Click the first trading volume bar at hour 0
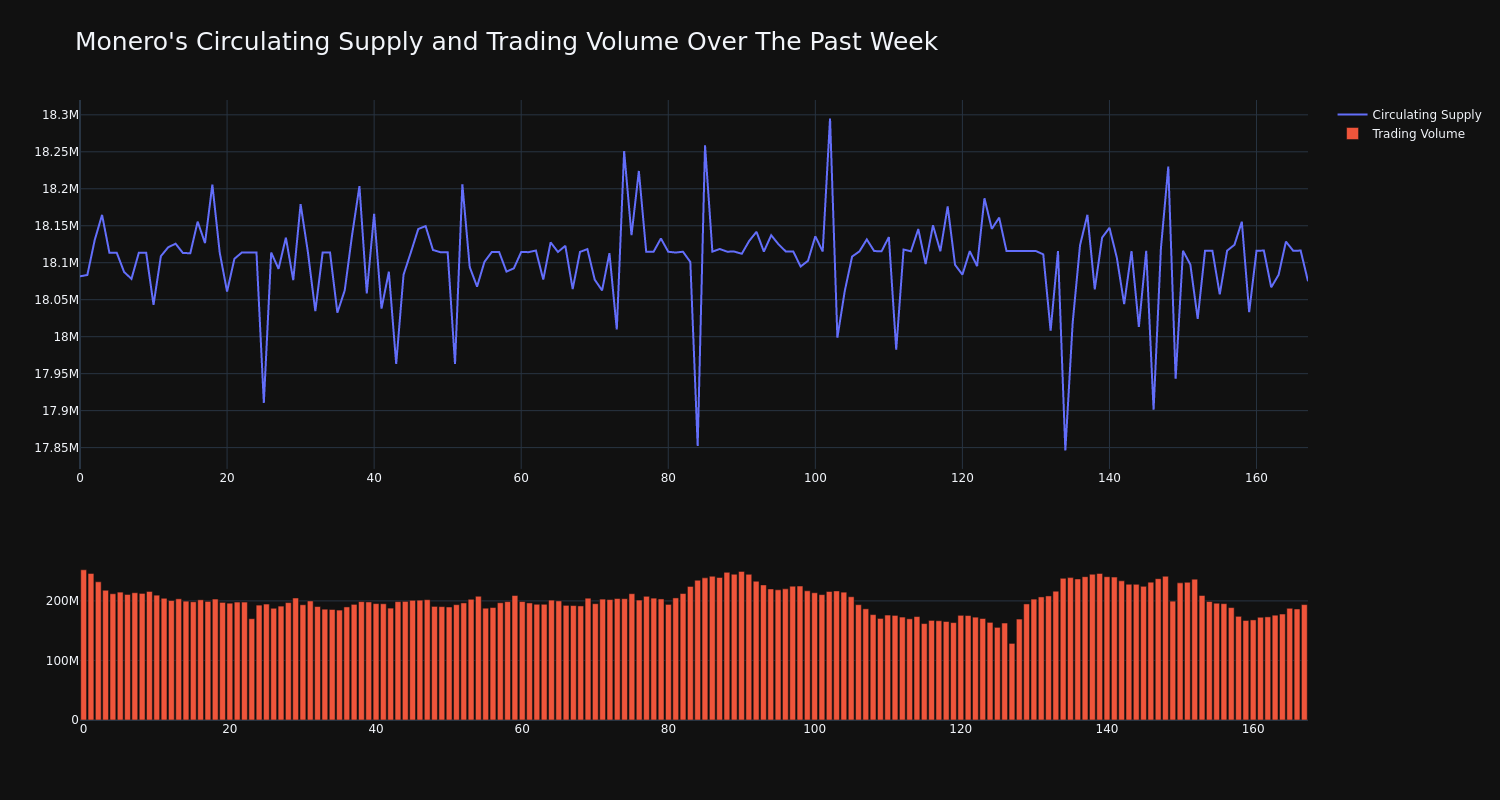This screenshot has width=1500, height=800. click(83, 645)
